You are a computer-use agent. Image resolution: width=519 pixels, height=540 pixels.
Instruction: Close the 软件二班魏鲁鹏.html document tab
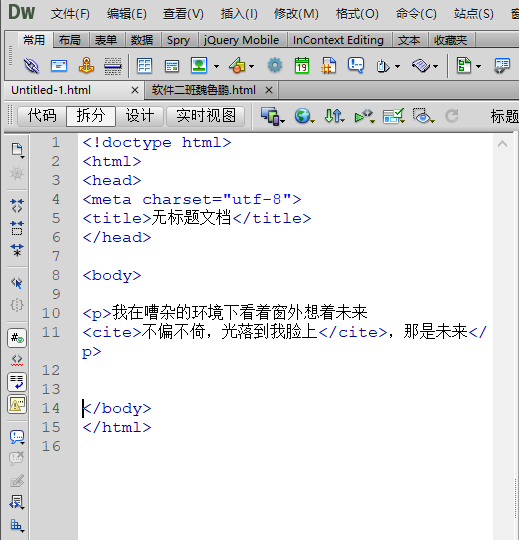click(x=269, y=90)
